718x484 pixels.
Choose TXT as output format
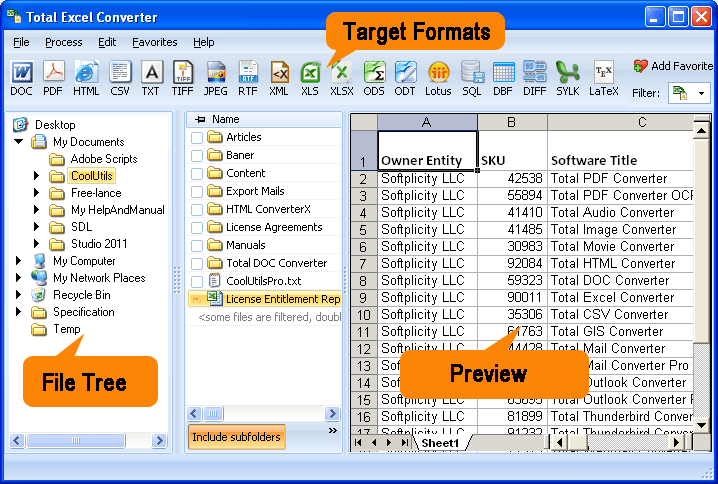[151, 78]
